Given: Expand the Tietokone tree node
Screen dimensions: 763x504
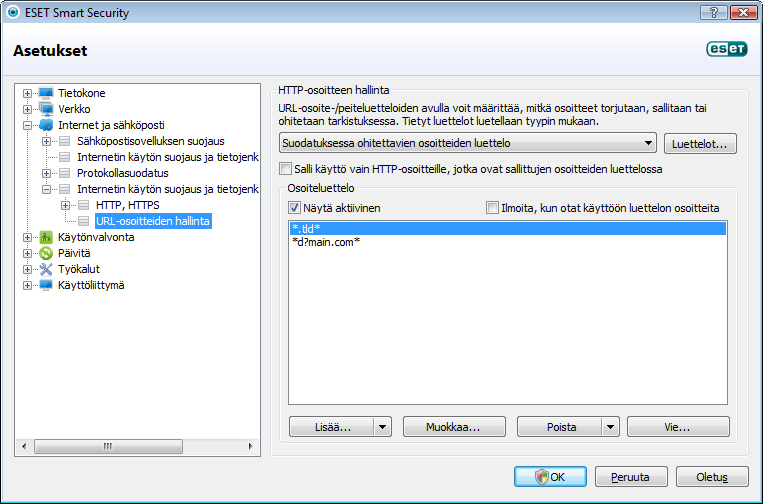Looking at the screenshot, I should 27,93.
